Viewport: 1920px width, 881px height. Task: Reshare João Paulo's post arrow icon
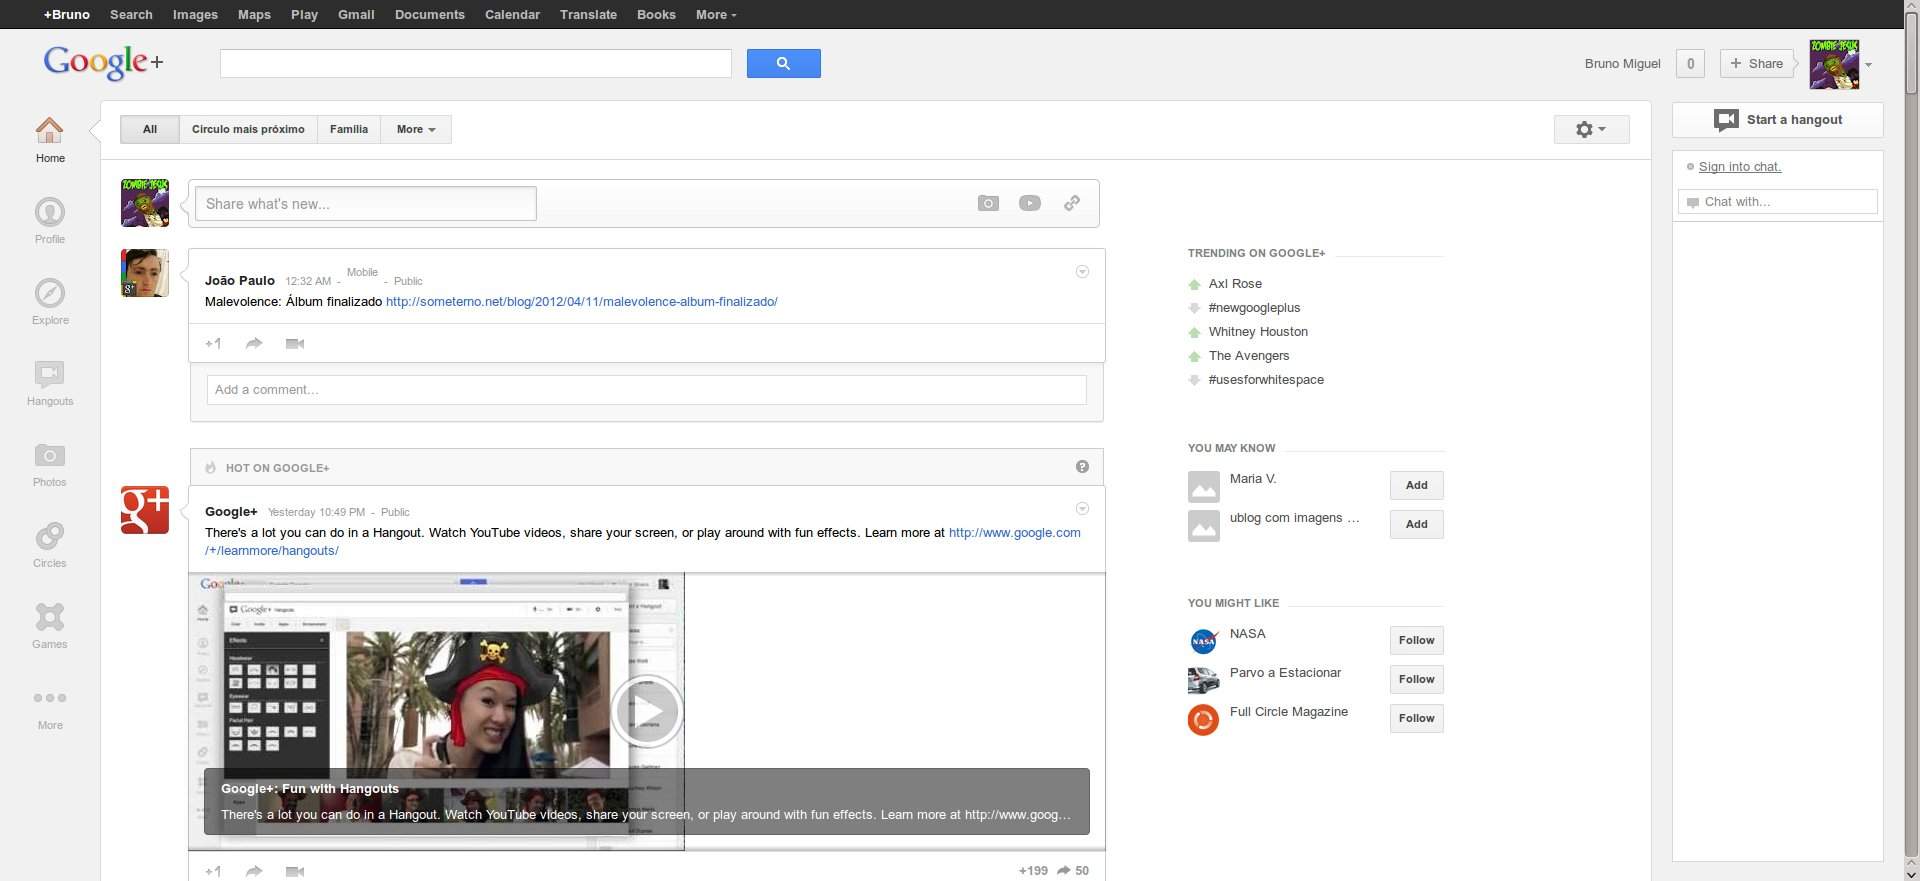(x=254, y=343)
